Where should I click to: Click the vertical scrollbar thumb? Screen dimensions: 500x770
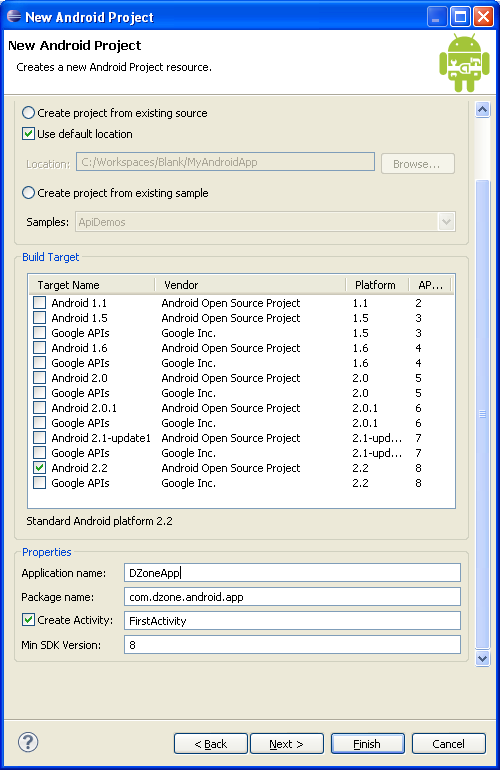482,414
